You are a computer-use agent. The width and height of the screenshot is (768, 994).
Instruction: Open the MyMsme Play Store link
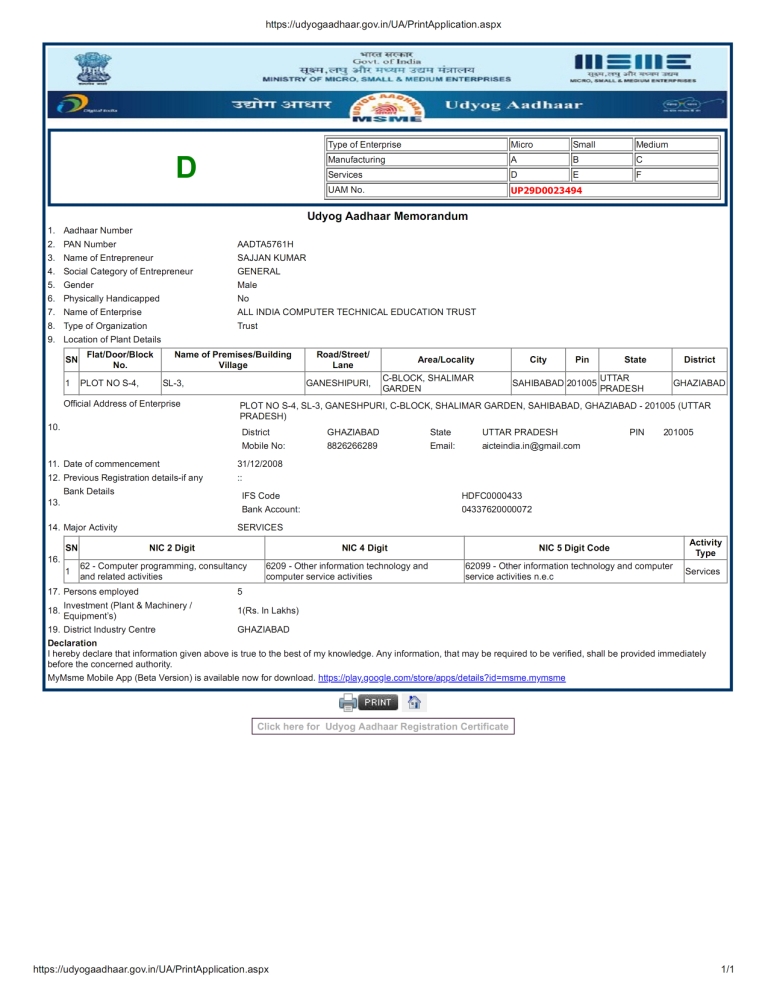pos(441,677)
